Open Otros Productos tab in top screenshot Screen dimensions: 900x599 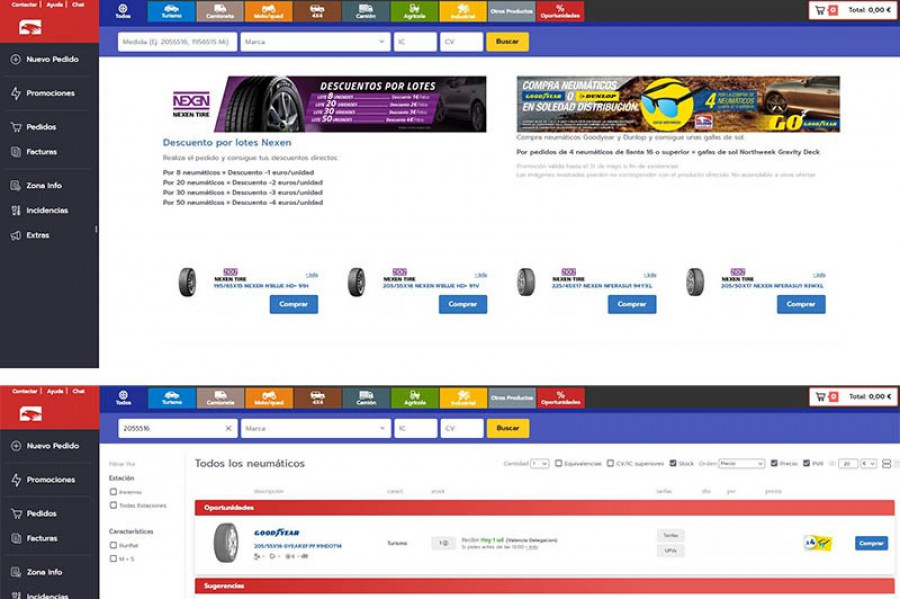[511, 11]
